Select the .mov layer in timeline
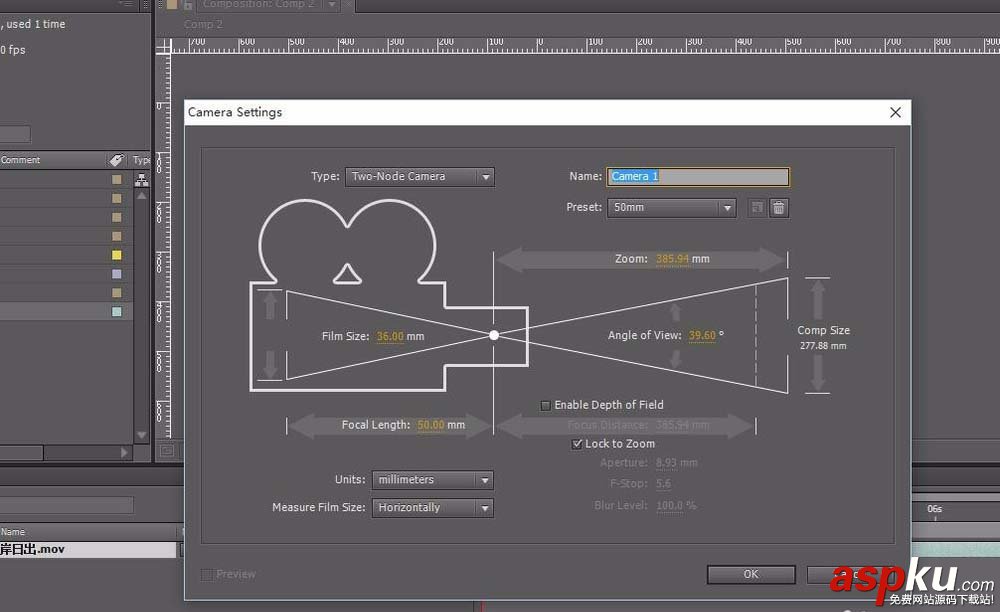 [x=88, y=550]
